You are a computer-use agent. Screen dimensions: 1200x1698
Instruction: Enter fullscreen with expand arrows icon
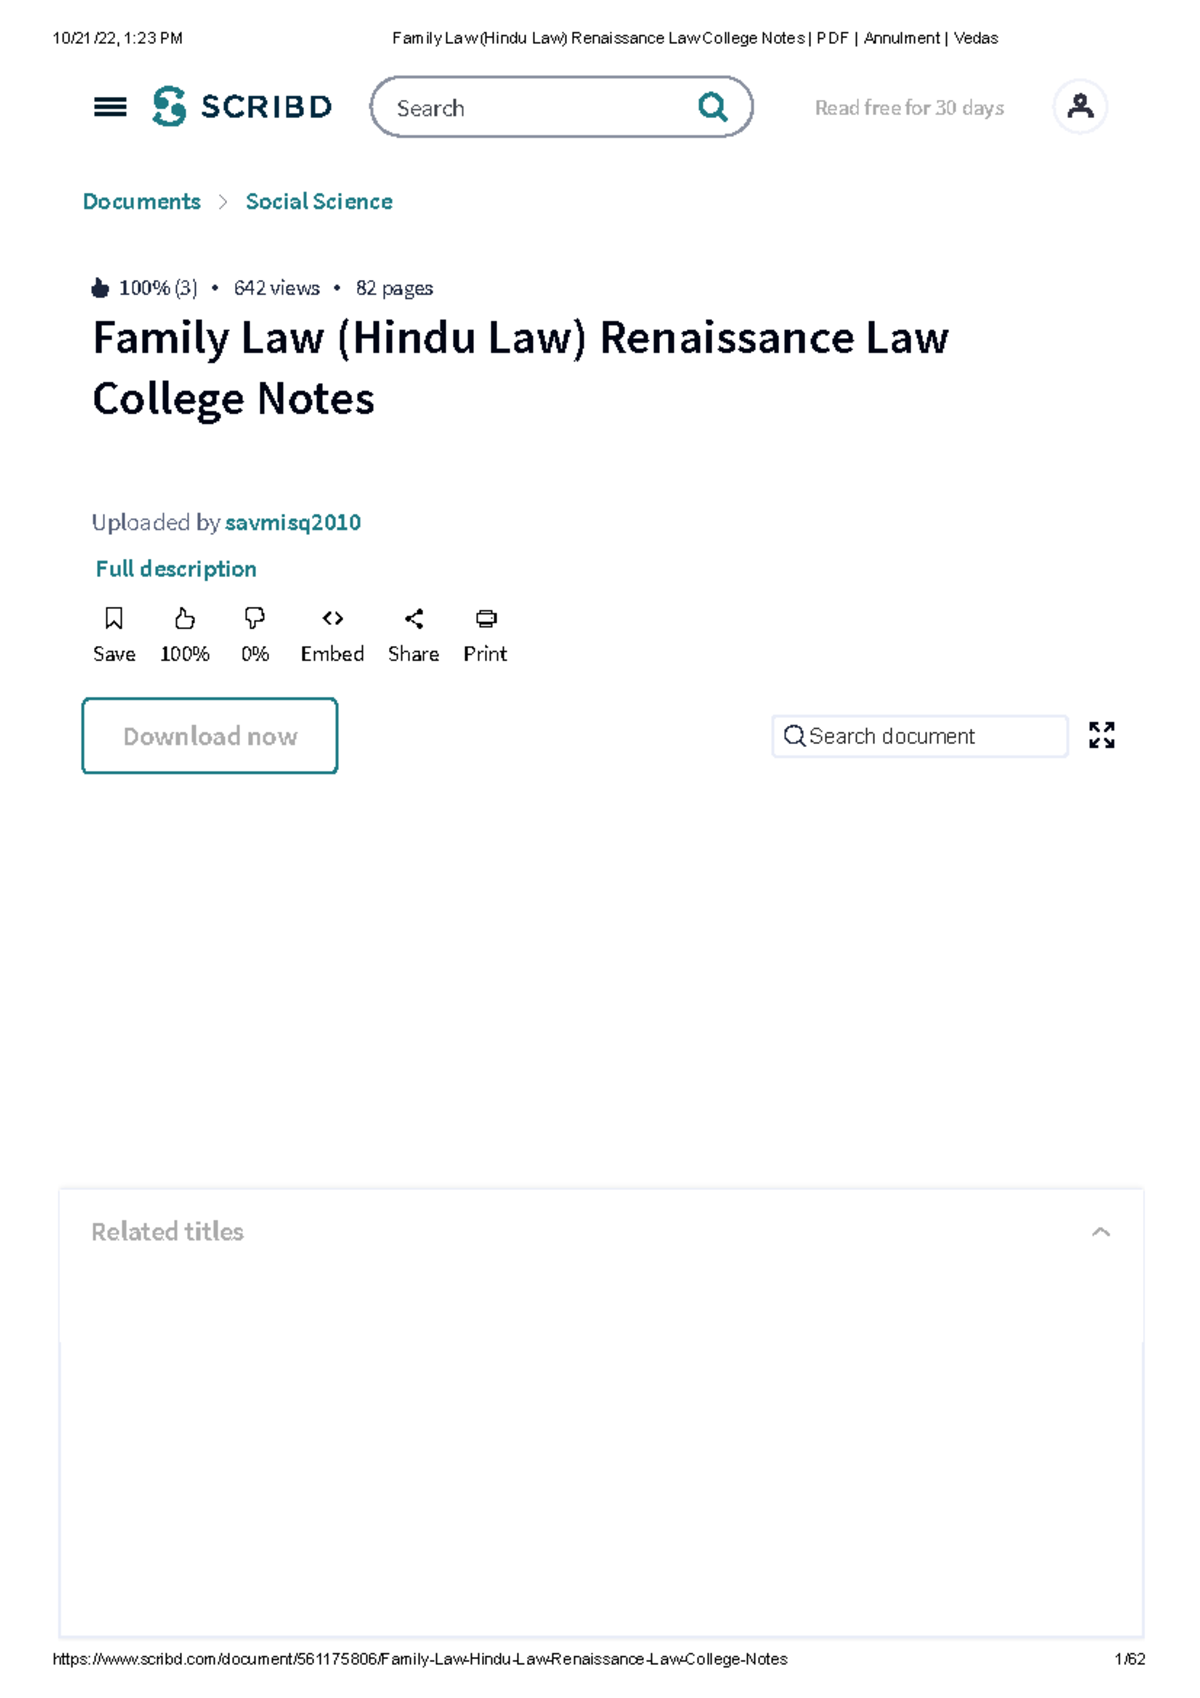pyautogui.click(x=1102, y=736)
